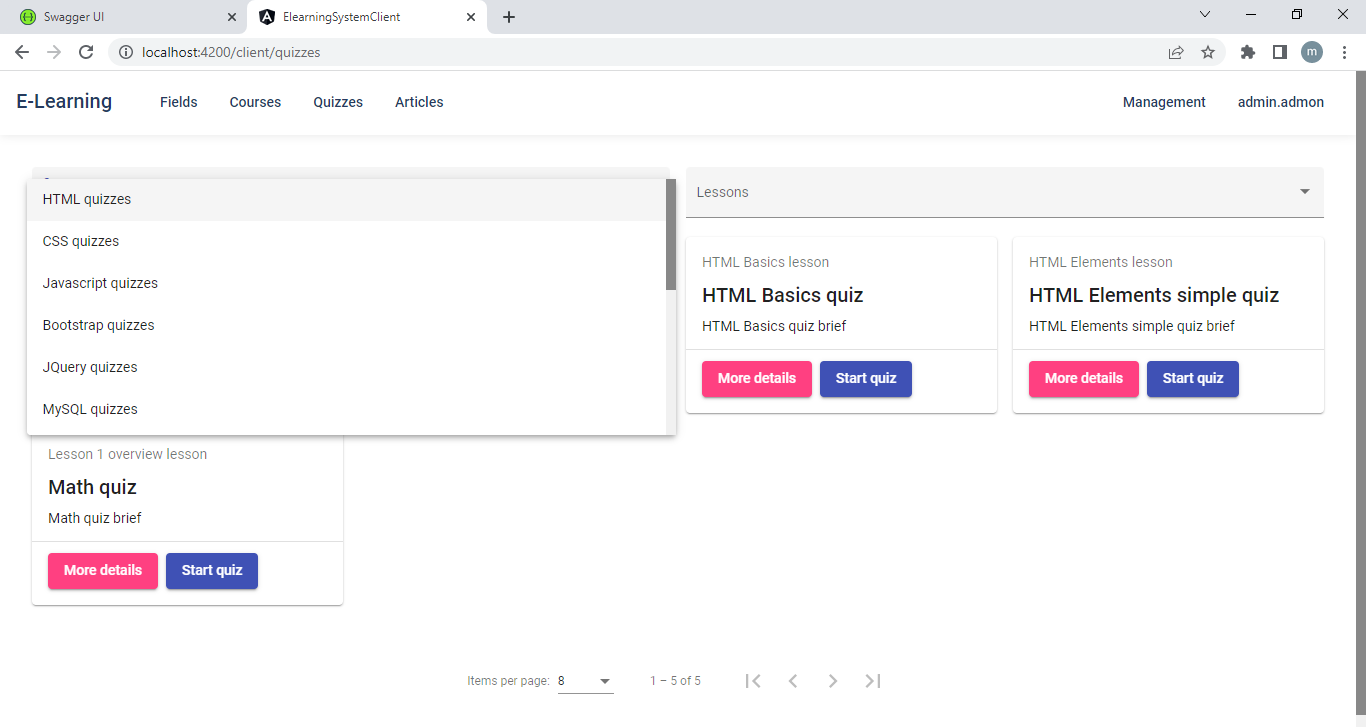Jump to the last page of results
1366x727 pixels.
[x=873, y=681]
